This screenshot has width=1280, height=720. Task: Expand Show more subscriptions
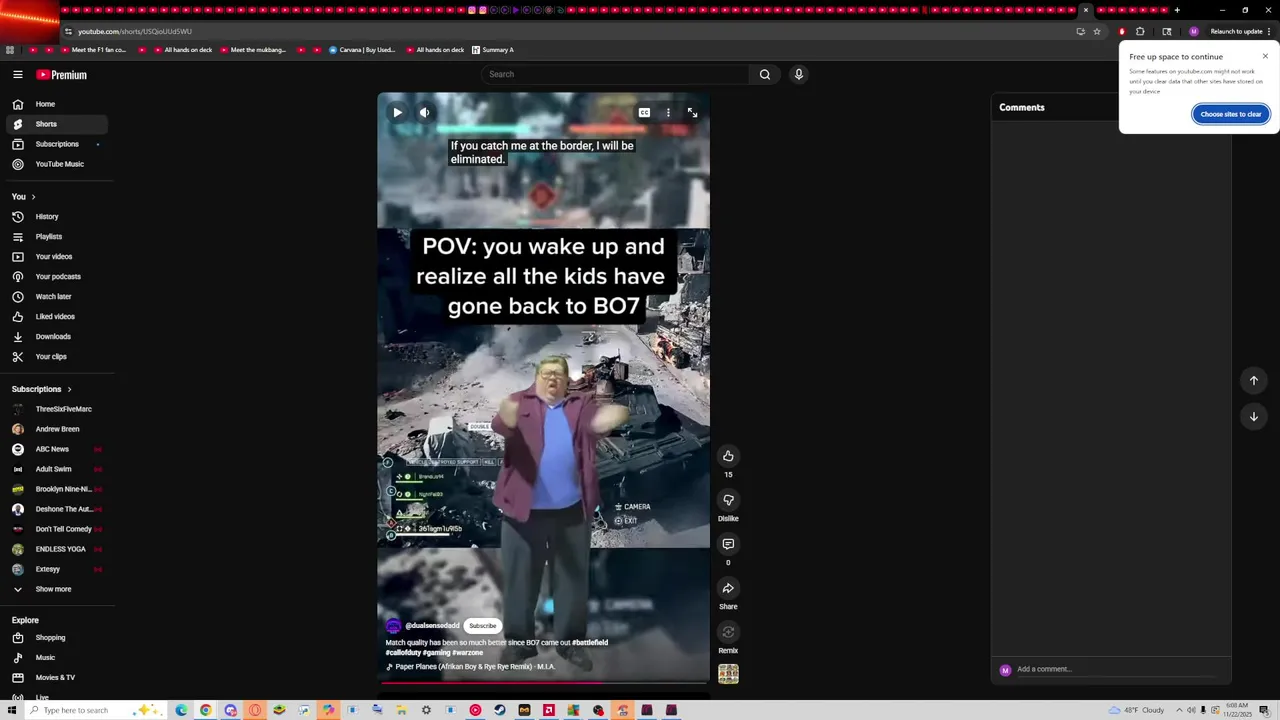click(57, 589)
